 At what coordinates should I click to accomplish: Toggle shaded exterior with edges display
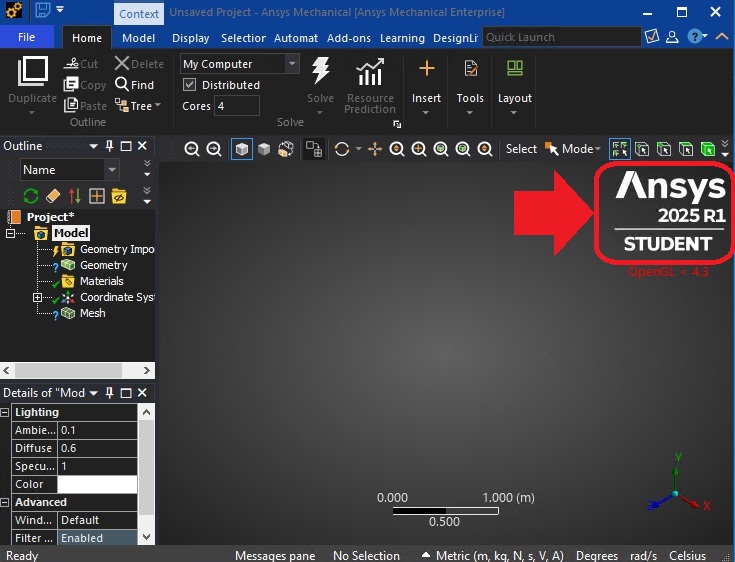242,149
